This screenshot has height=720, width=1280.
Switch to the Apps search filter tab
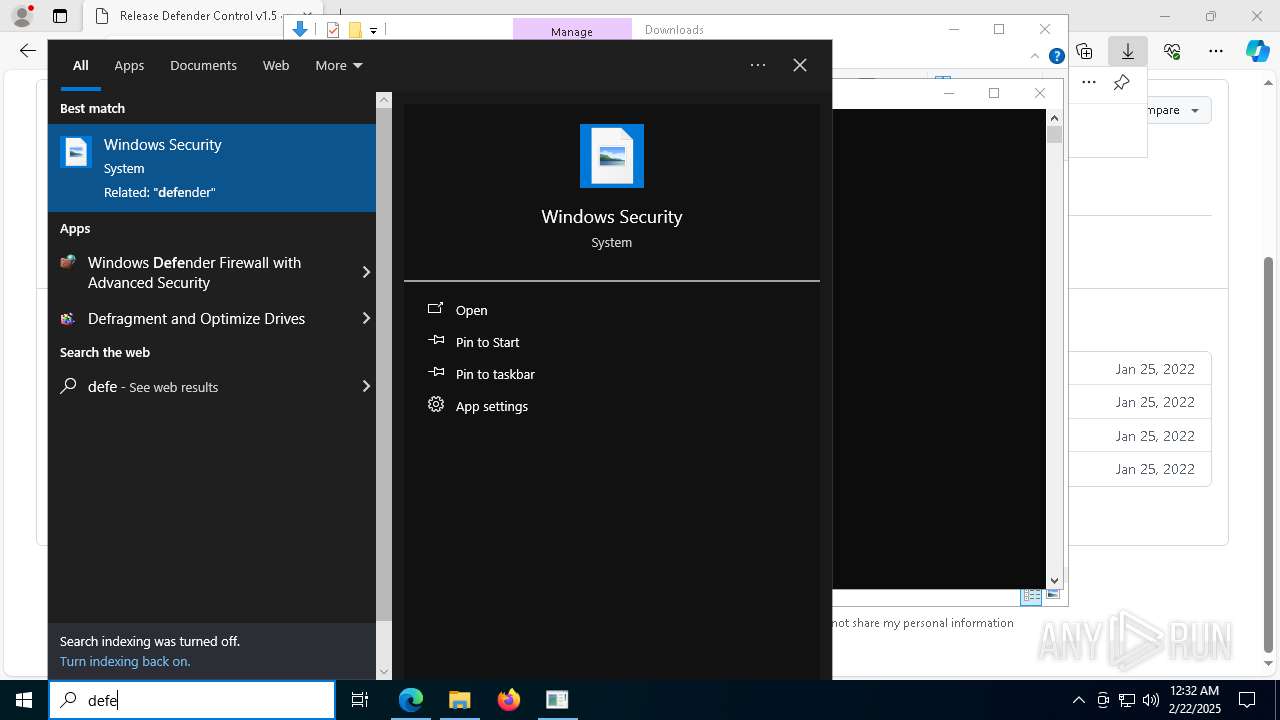(129, 65)
